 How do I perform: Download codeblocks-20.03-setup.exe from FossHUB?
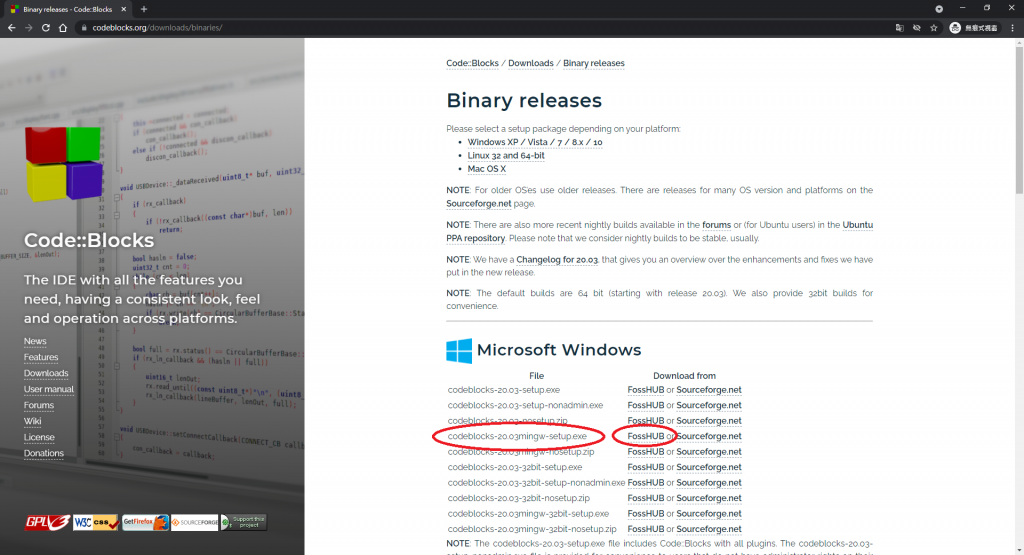pos(646,390)
